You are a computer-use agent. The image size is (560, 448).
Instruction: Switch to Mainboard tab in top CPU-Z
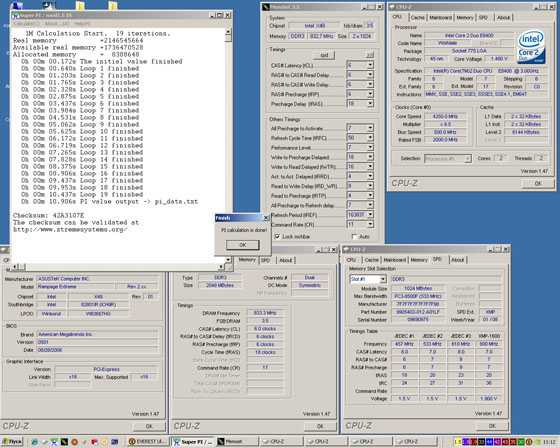pos(440,18)
